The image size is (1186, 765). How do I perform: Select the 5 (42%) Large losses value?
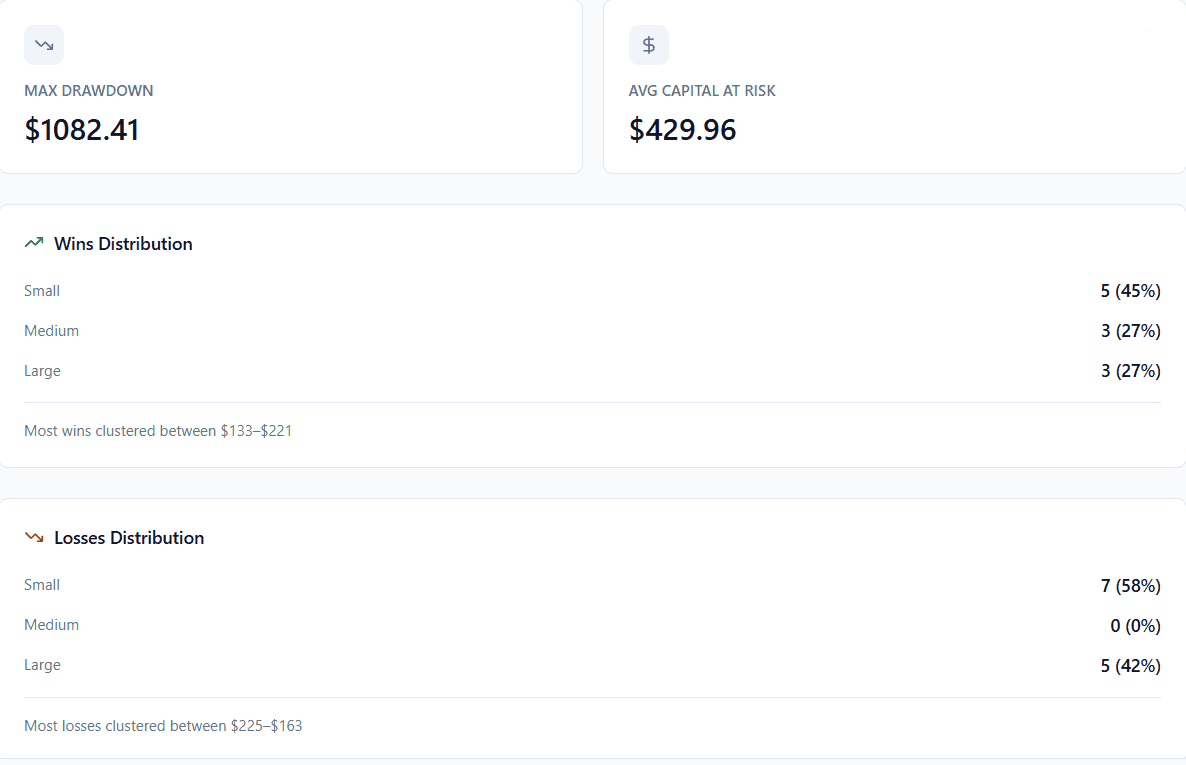[1131, 665]
